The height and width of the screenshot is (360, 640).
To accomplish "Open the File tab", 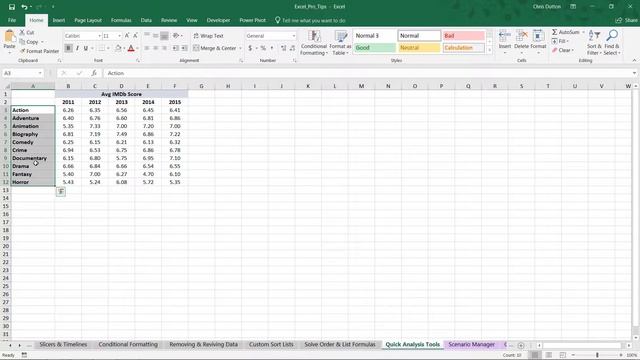I will pyautogui.click(x=12, y=20).
